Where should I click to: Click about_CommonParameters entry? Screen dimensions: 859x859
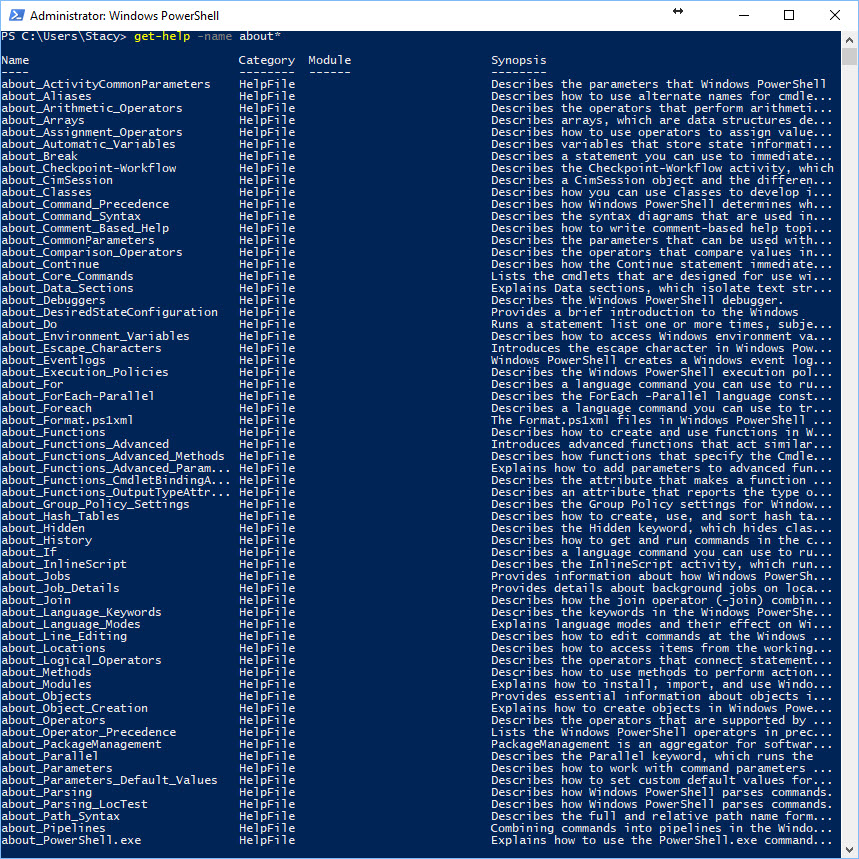(78, 240)
